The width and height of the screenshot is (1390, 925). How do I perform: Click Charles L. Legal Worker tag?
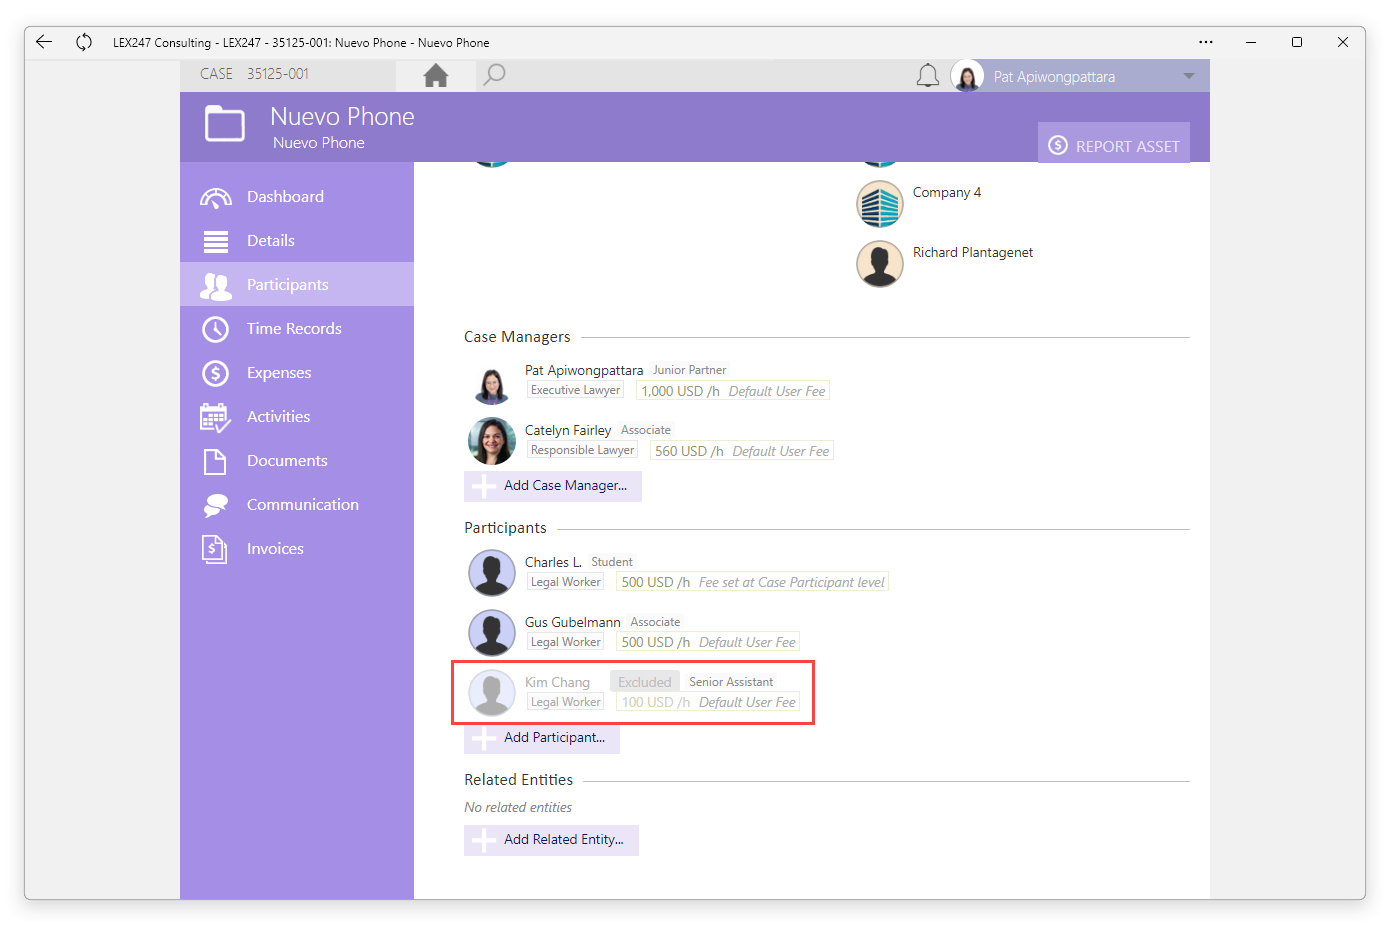(565, 582)
